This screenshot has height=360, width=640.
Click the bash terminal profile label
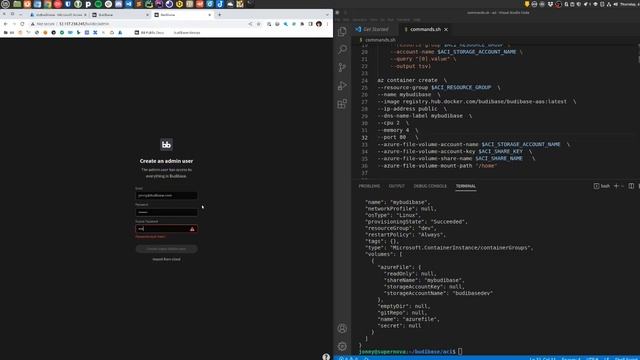coord(602,186)
